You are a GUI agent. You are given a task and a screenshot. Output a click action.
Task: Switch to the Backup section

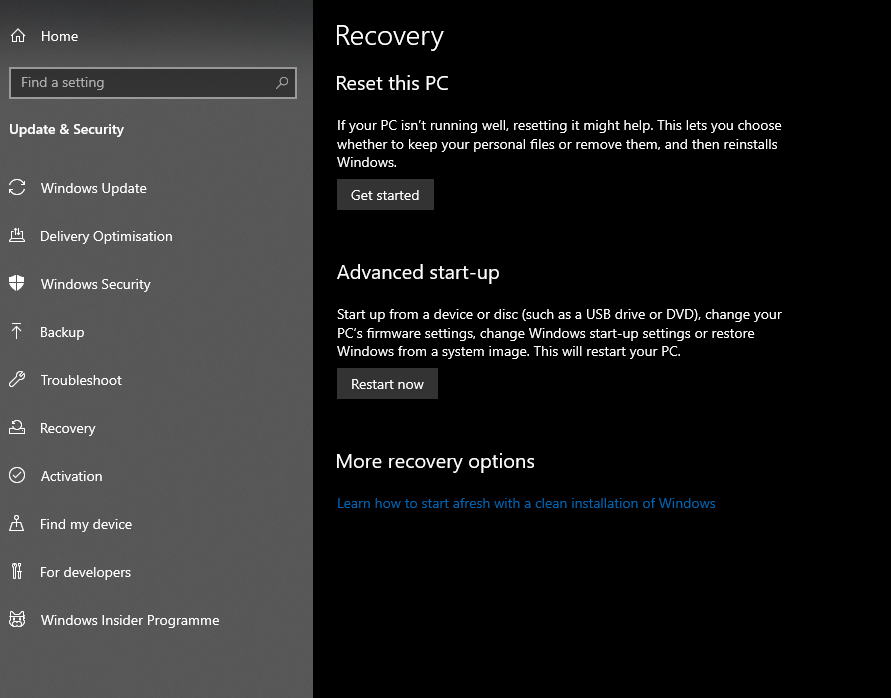[x=62, y=332]
